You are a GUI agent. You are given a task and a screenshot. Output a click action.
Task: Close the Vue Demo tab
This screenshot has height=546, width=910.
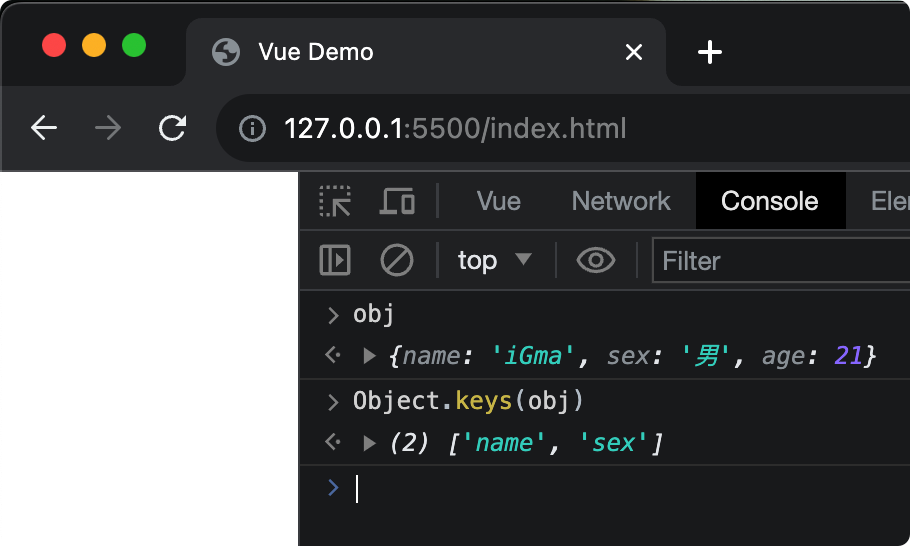(633, 52)
